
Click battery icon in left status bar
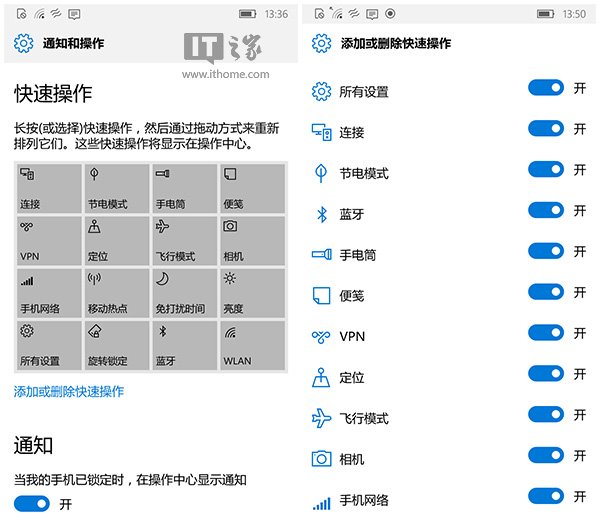248,14
